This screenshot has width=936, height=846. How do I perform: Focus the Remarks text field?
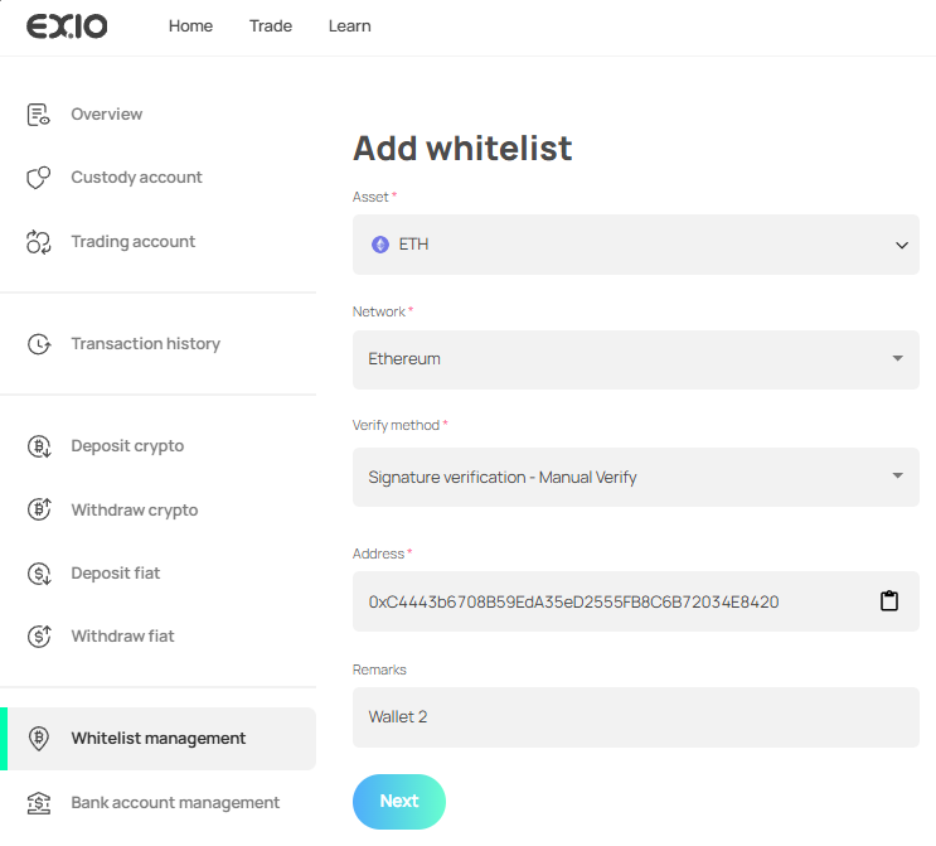635,717
